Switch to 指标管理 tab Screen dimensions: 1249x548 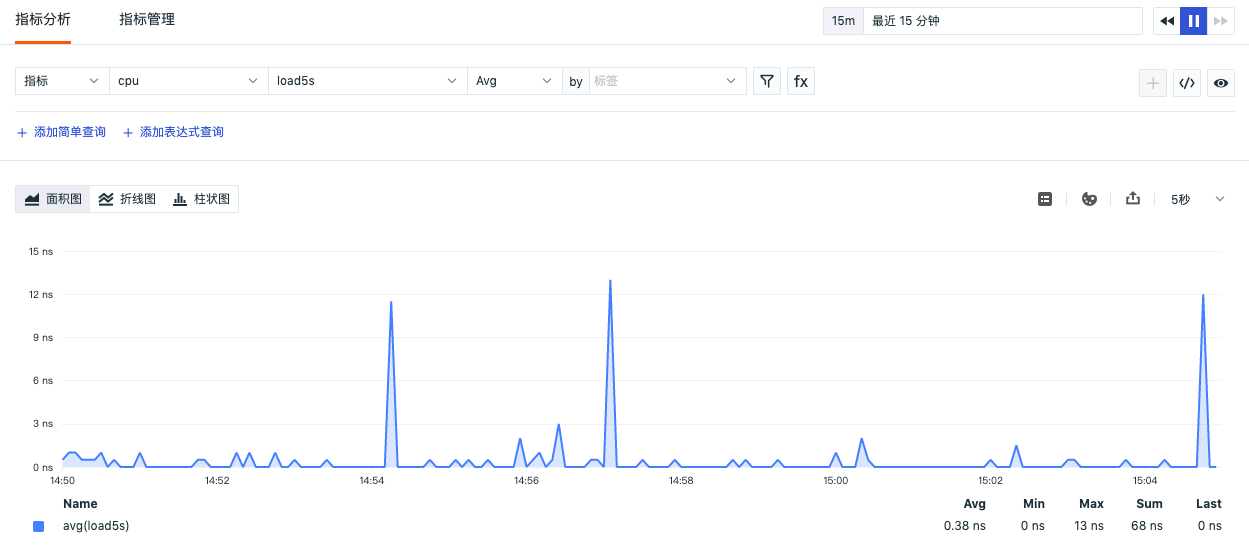coord(147,19)
